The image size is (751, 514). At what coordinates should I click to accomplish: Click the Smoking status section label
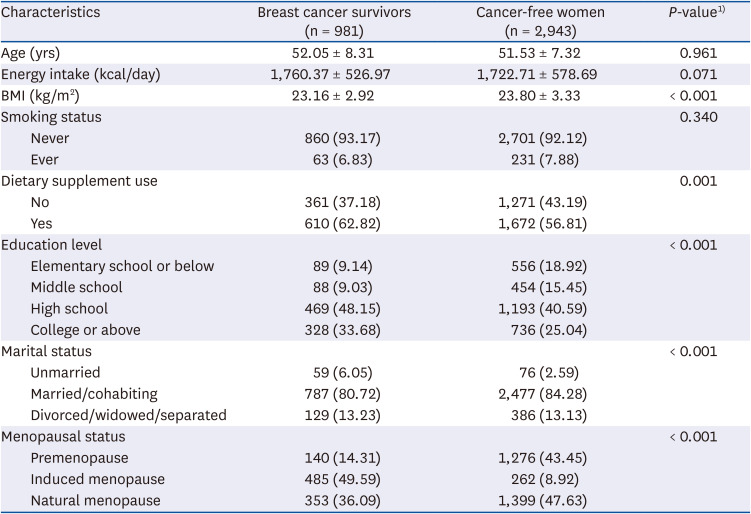coord(52,117)
